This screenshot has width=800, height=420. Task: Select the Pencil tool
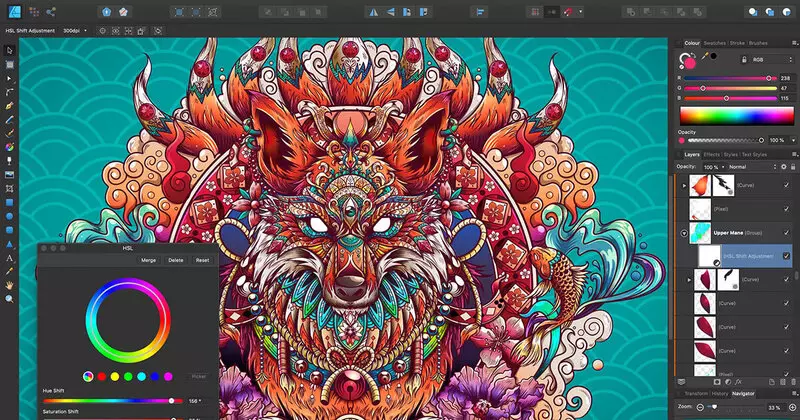(x=9, y=120)
